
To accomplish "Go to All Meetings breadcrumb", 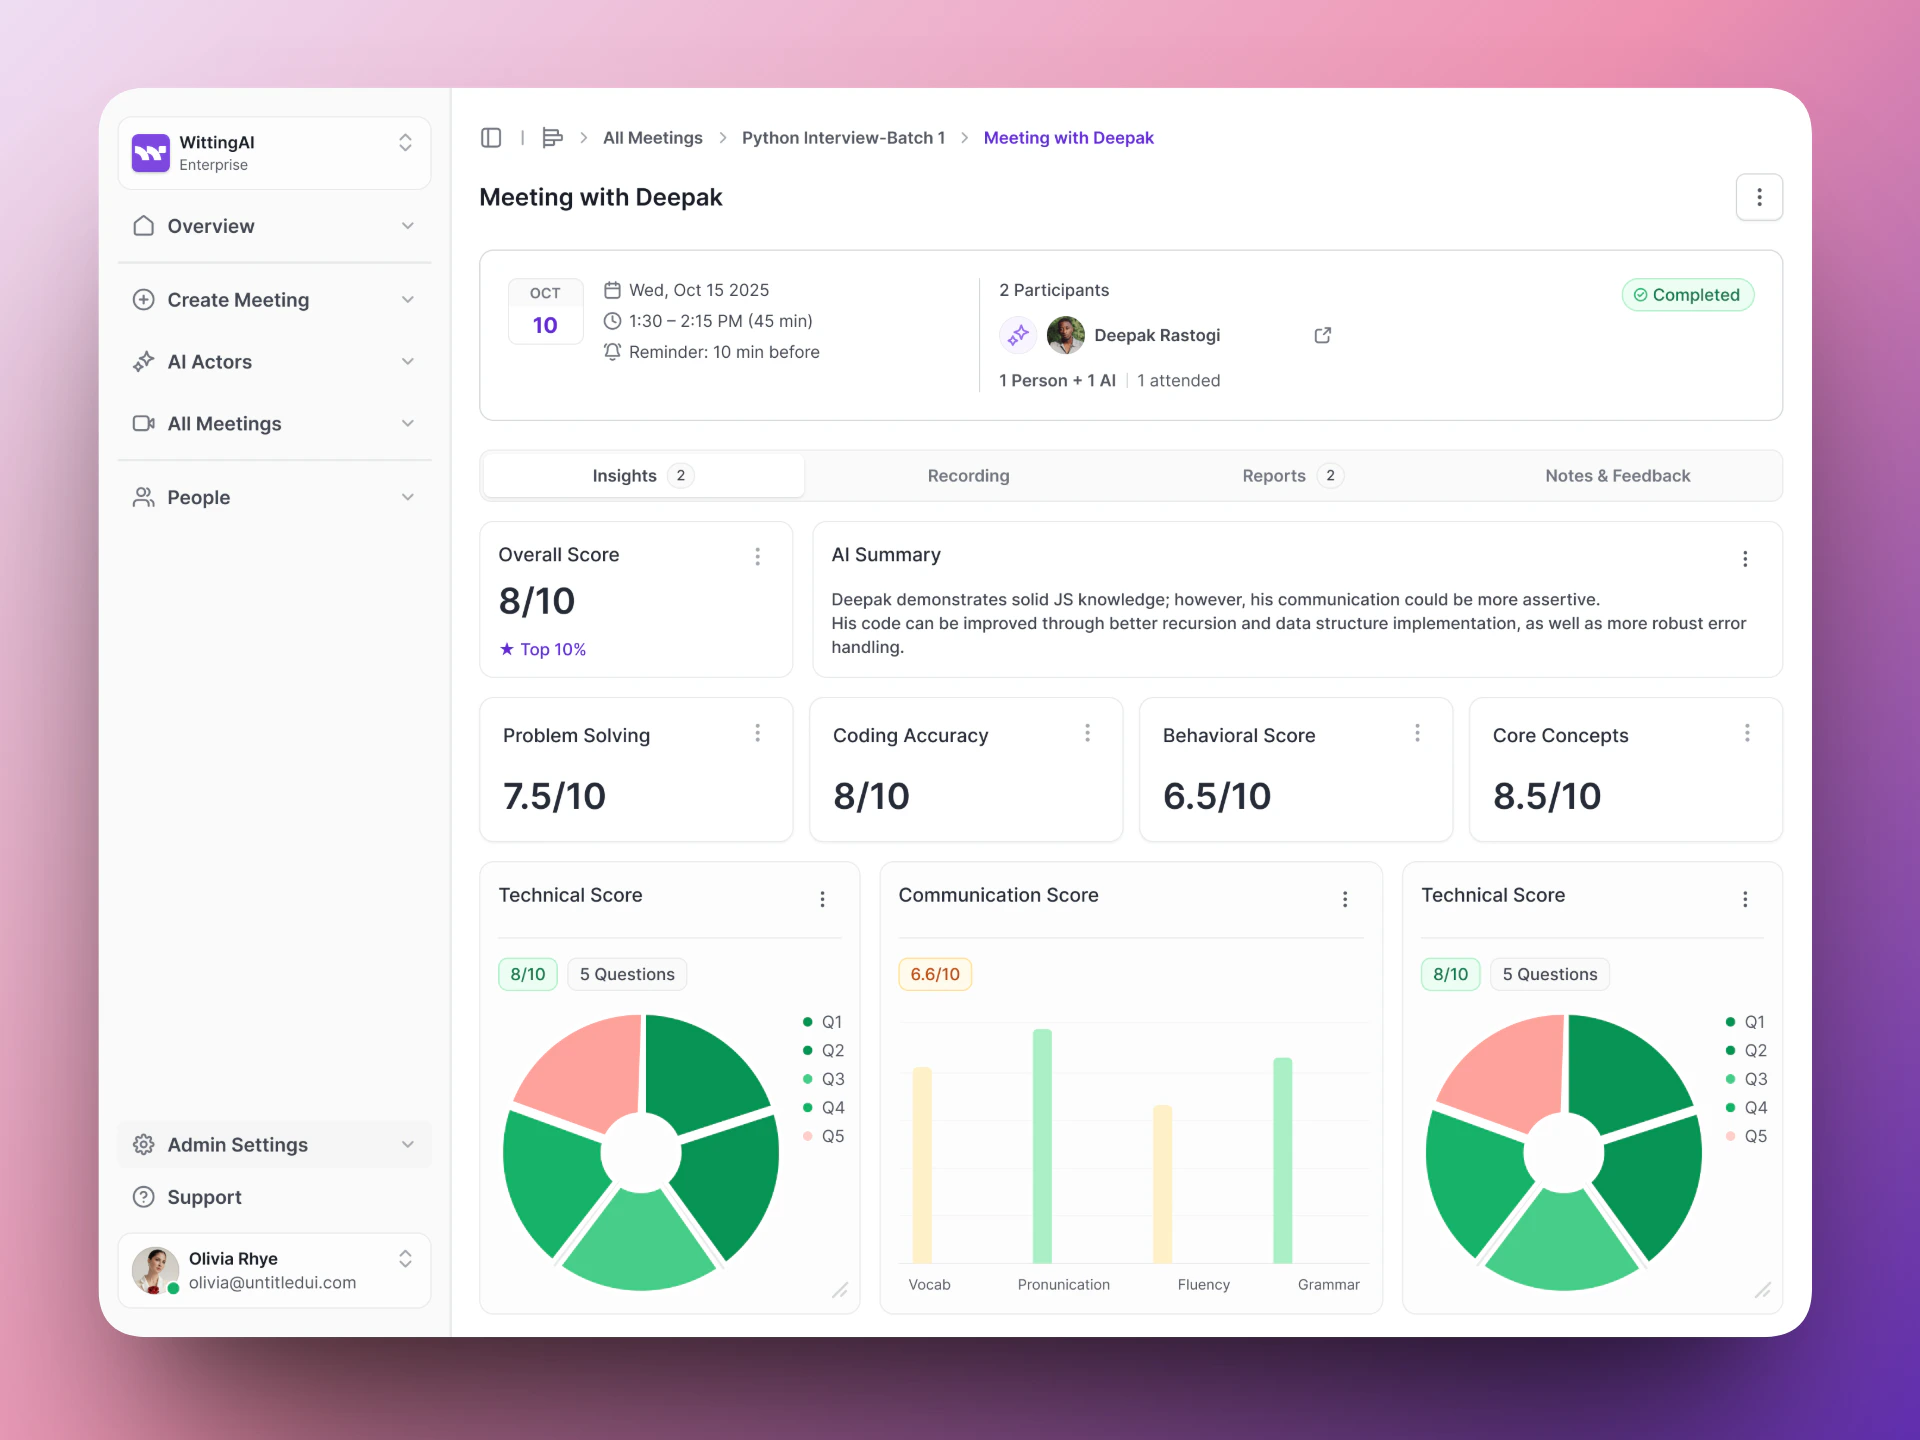I will coord(652,138).
